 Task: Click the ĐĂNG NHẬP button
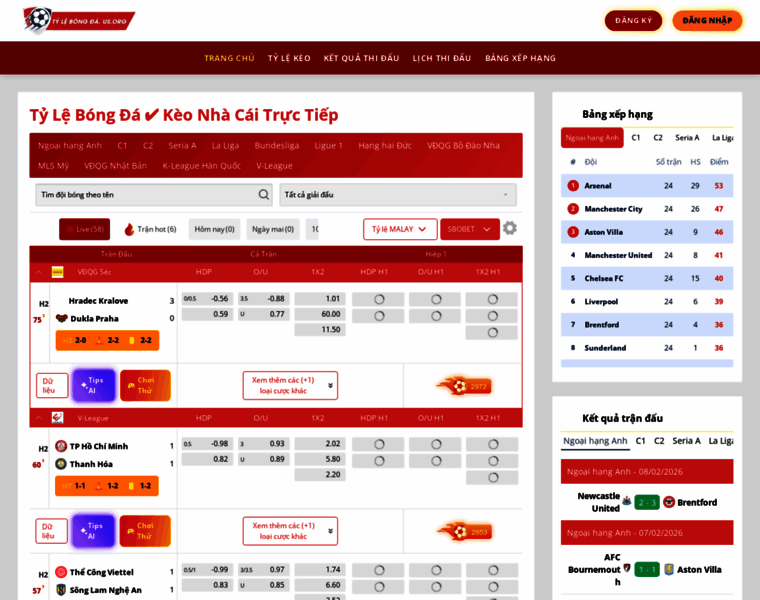[707, 20]
